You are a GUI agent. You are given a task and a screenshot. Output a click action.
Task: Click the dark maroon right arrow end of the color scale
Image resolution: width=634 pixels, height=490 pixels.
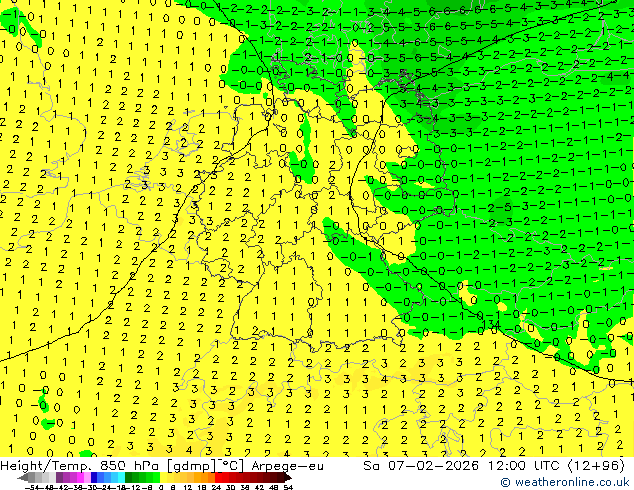click(287, 477)
